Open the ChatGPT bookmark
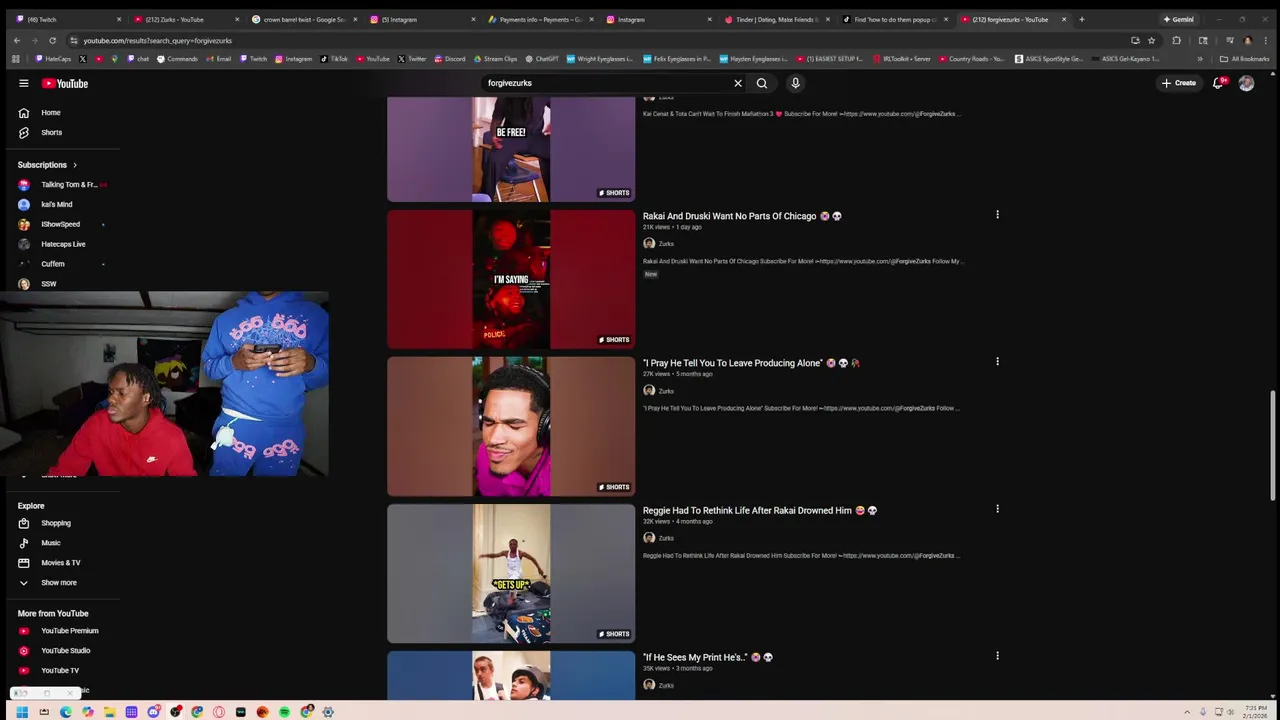This screenshot has height=720, width=1280. click(x=542, y=59)
